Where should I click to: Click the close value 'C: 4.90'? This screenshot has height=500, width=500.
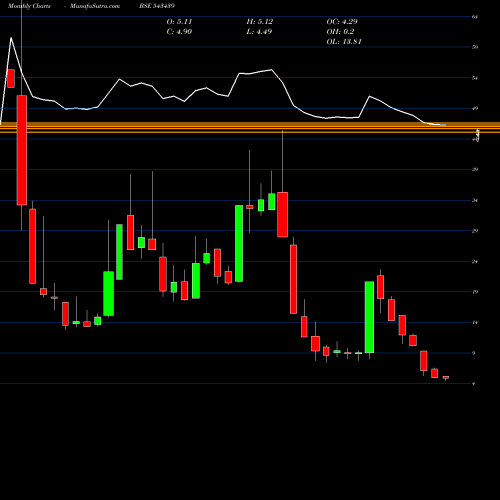tap(179, 32)
